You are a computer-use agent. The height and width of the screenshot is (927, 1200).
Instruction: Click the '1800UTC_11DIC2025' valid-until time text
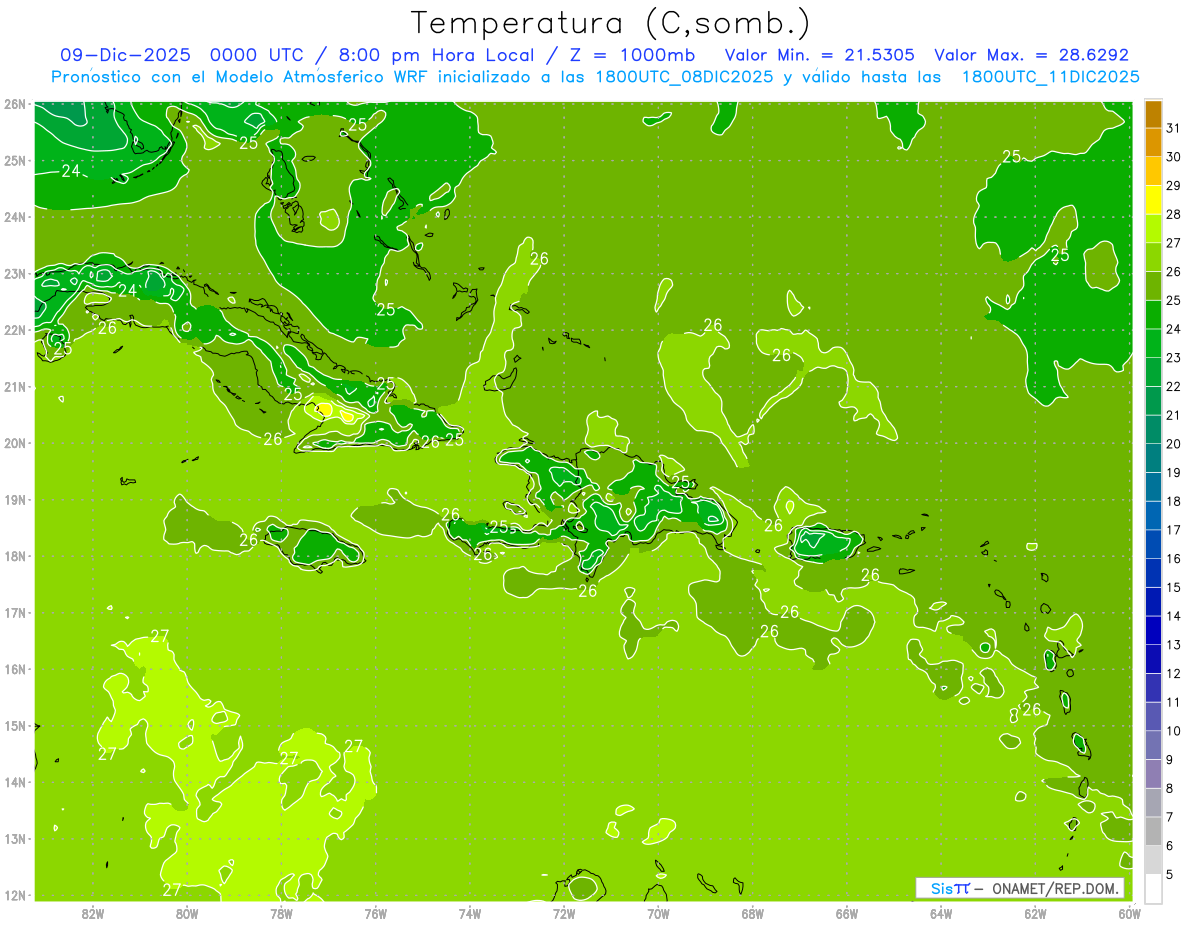coord(1049,77)
